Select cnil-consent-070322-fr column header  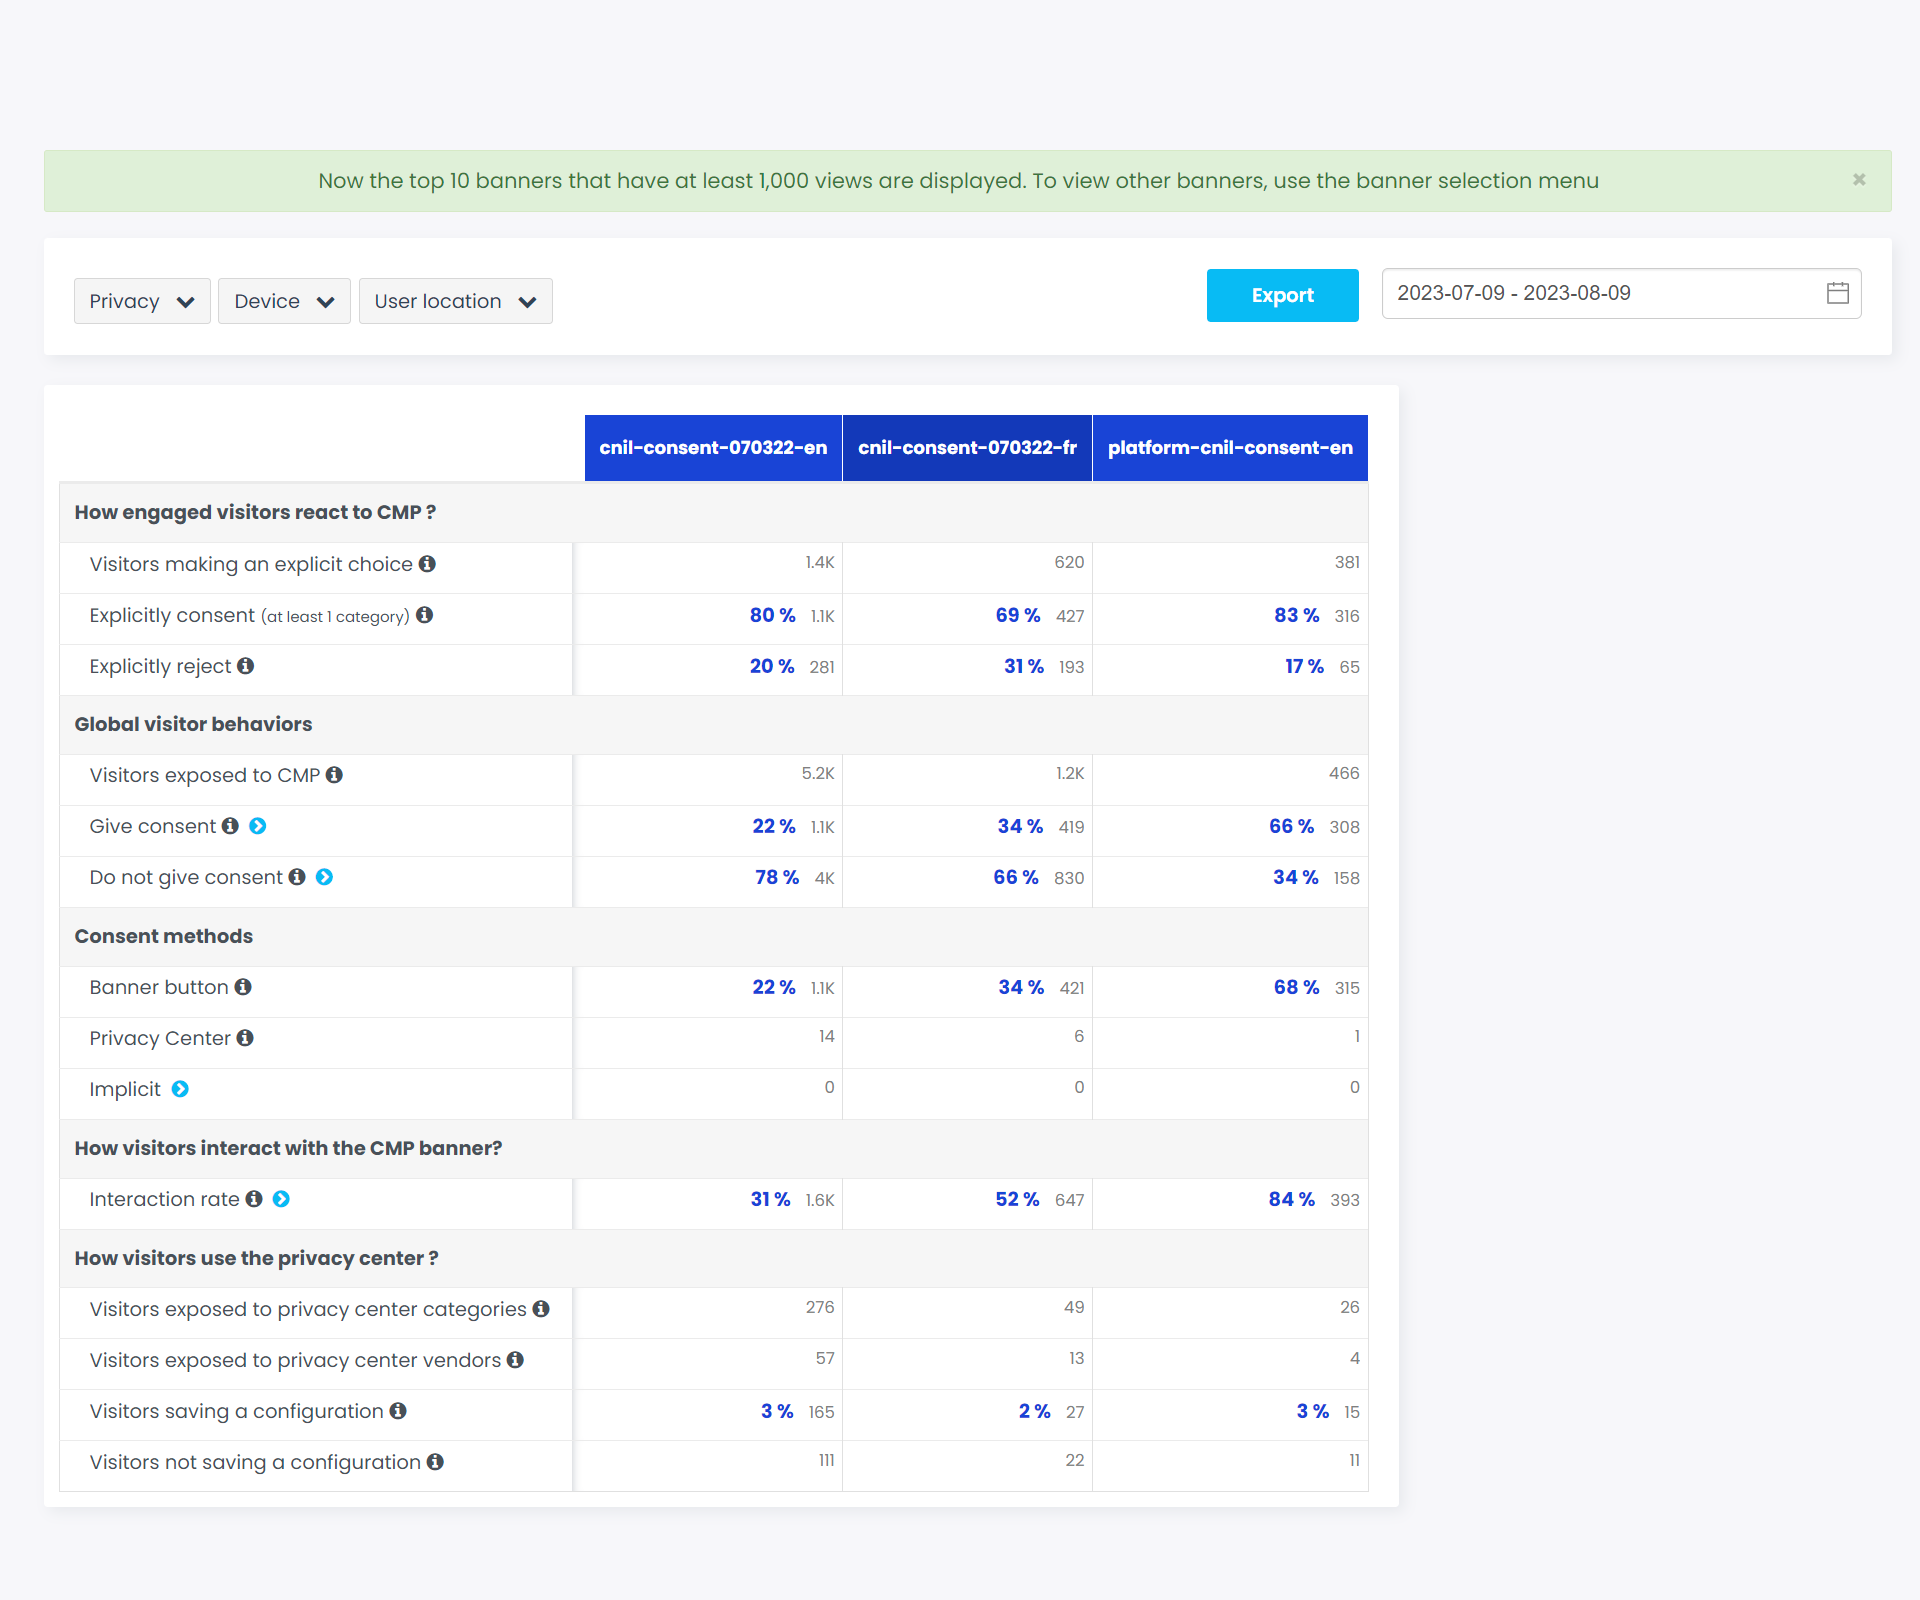(x=967, y=448)
